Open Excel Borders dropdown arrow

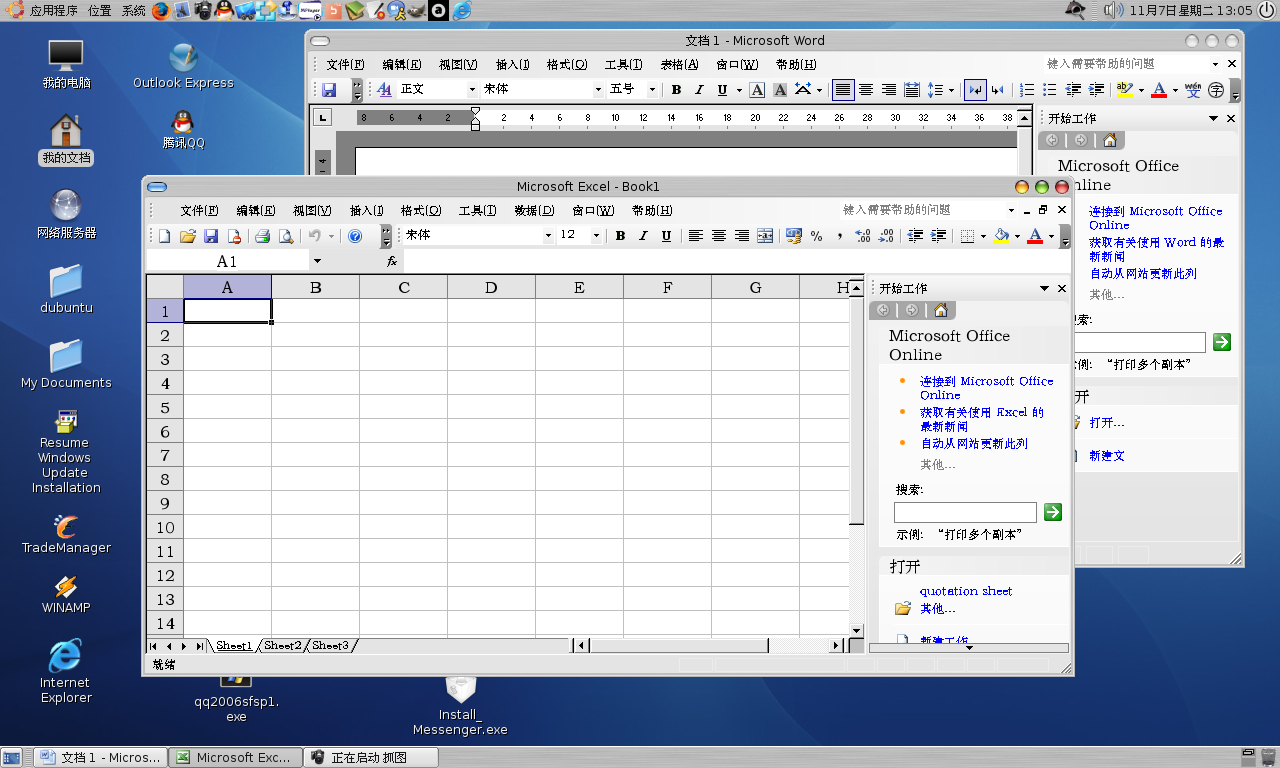point(983,236)
